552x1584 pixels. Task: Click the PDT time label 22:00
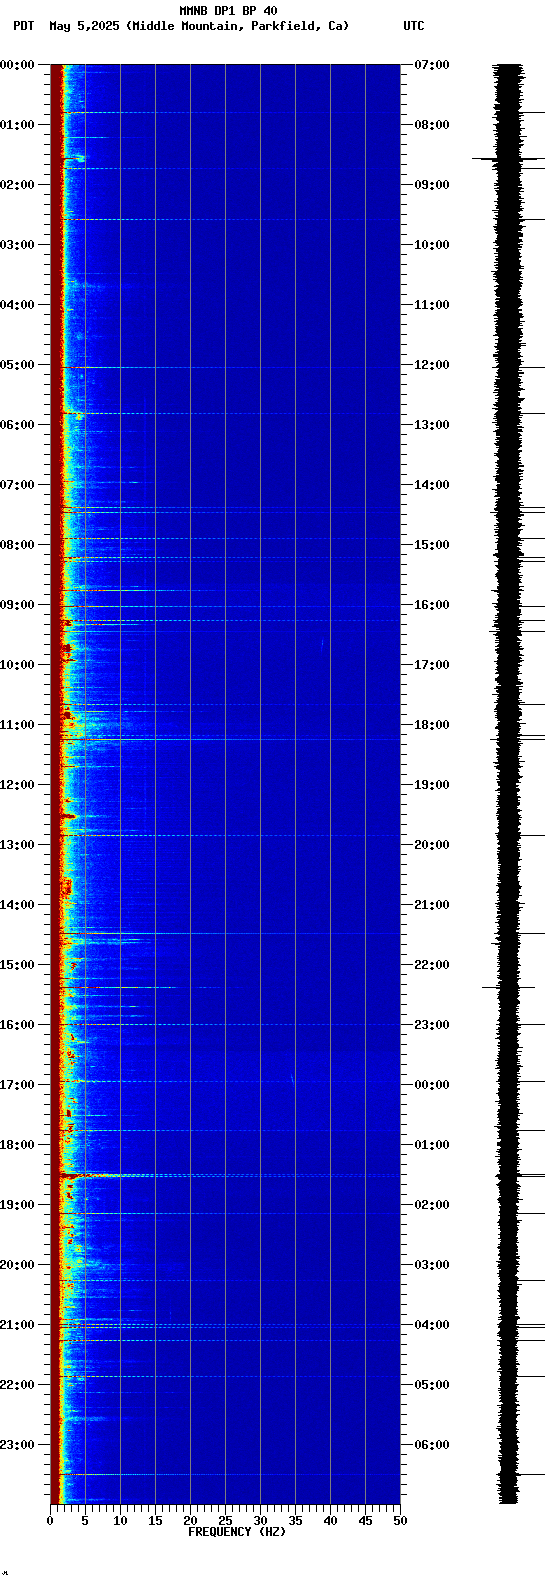click(17, 1385)
